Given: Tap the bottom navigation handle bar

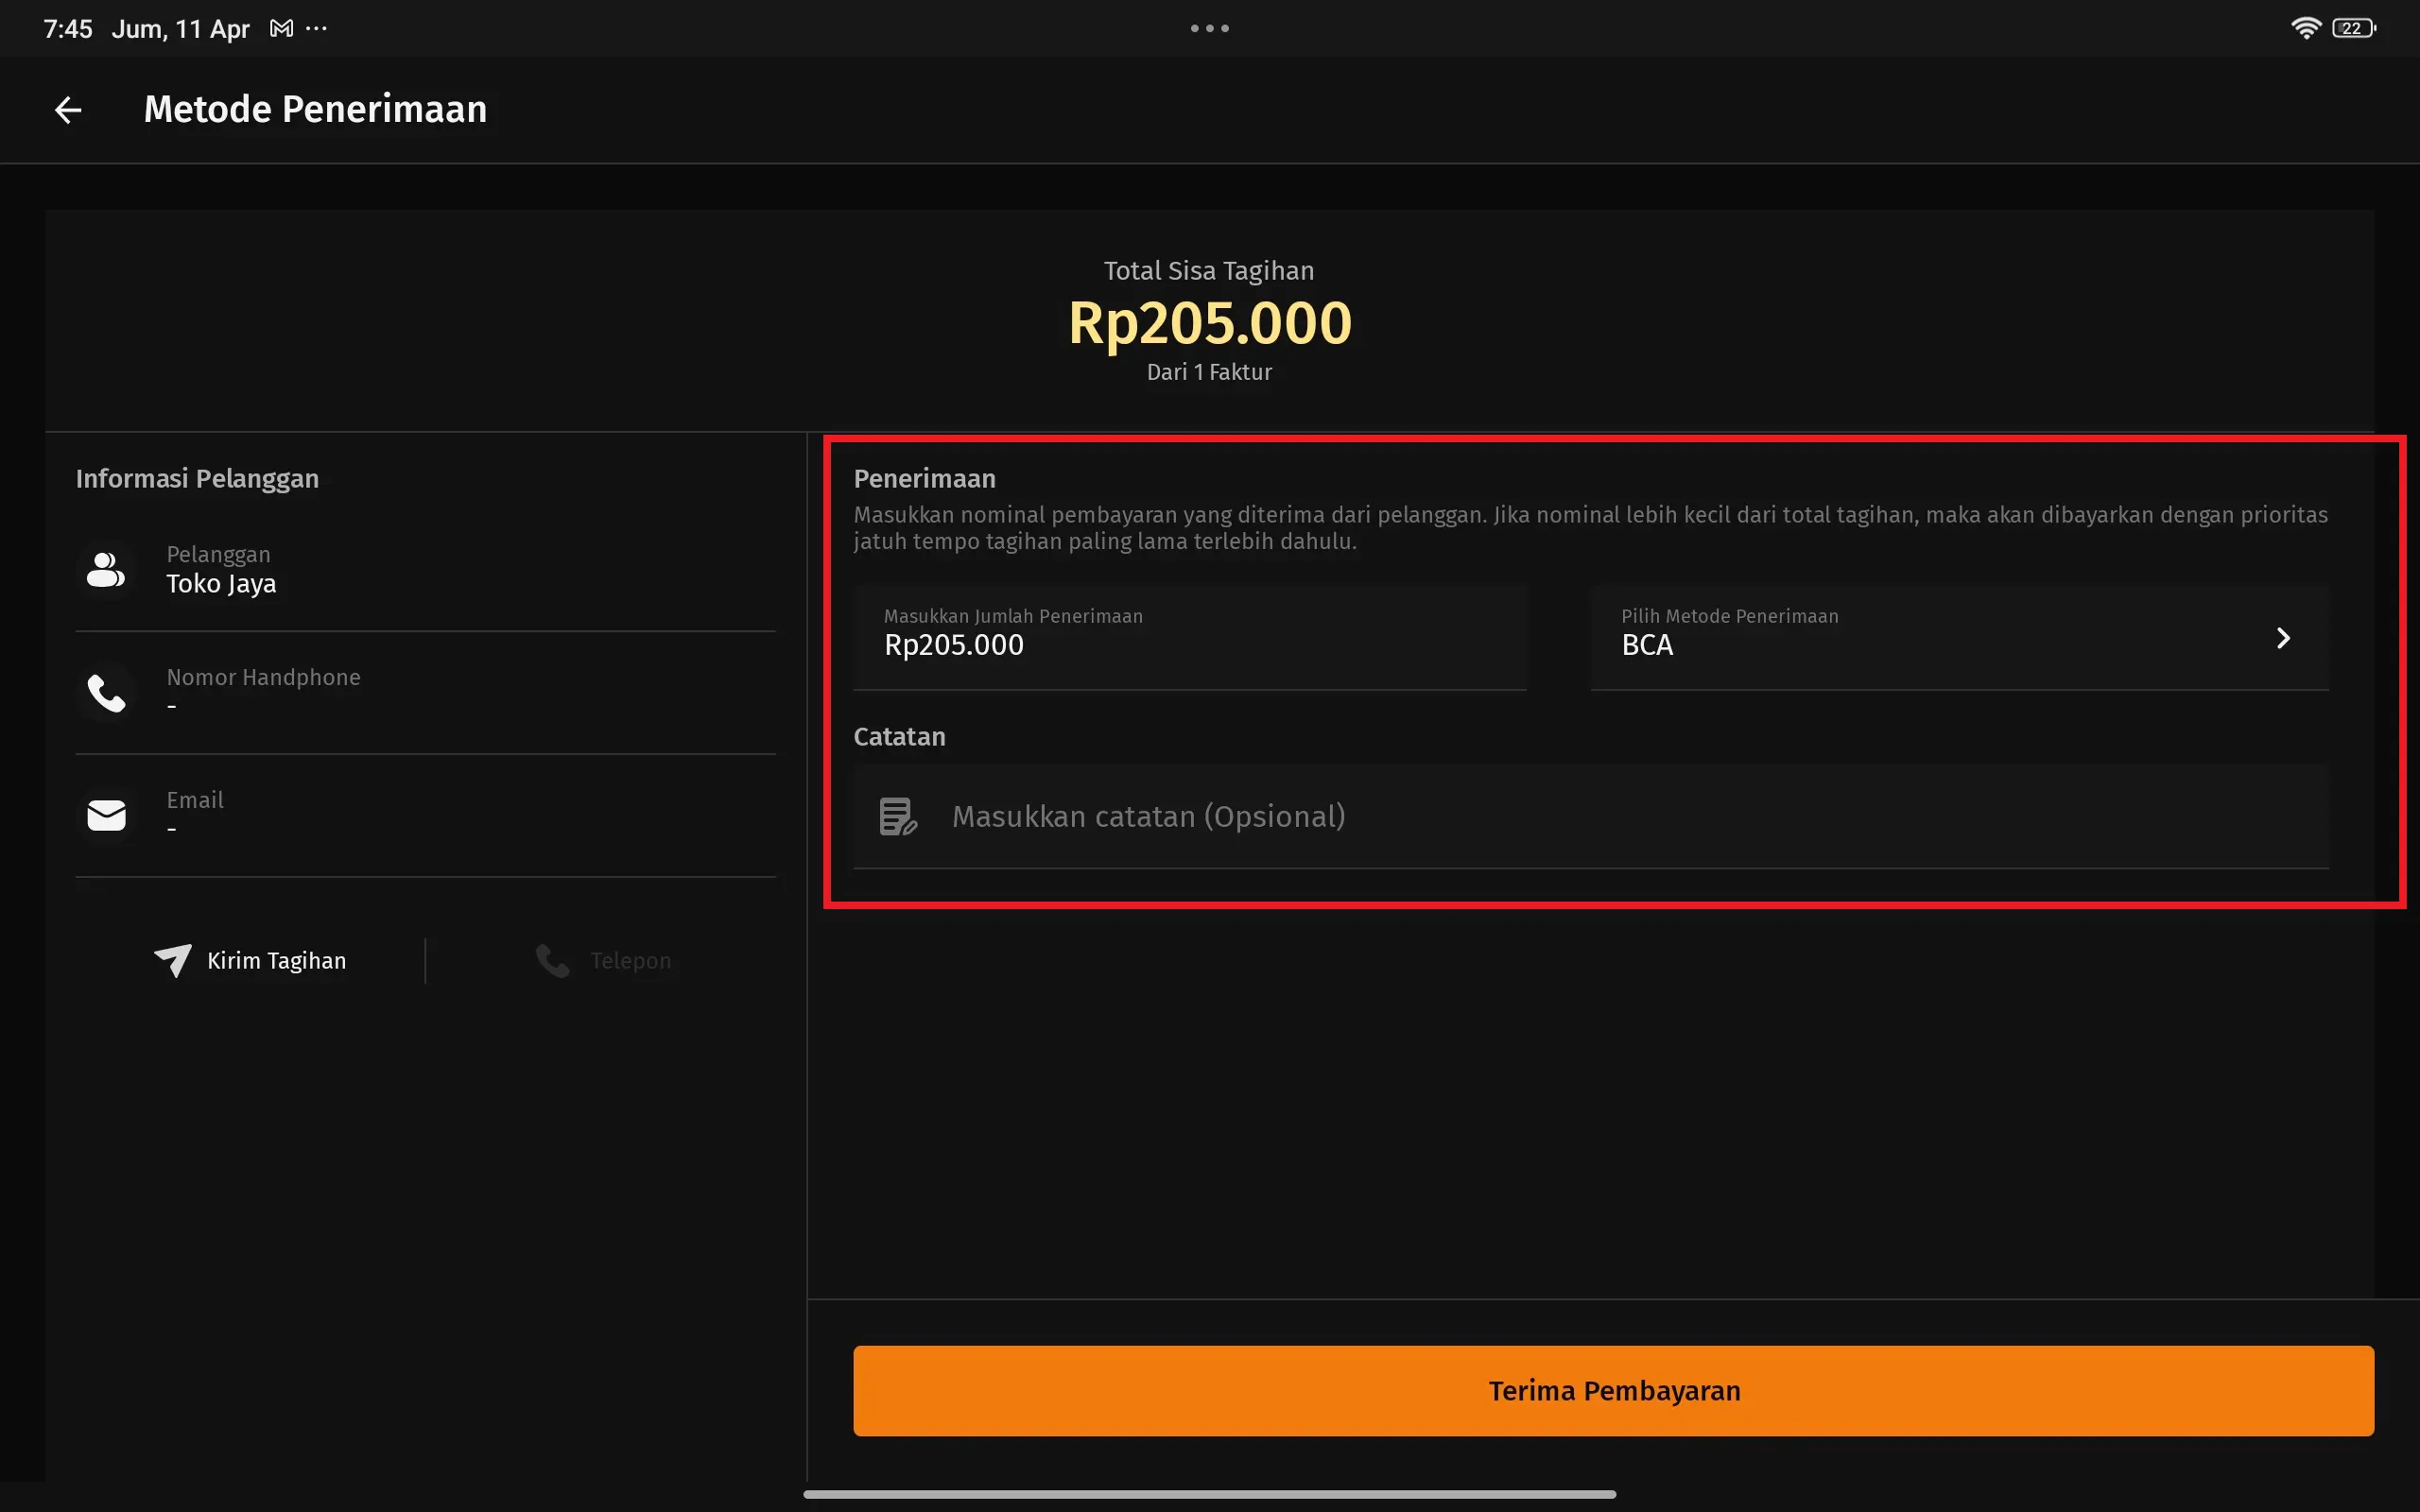Looking at the screenshot, I should pos(1210,1494).
